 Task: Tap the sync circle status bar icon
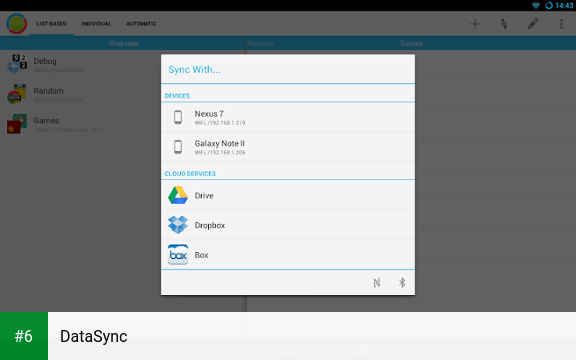pos(549,6)
